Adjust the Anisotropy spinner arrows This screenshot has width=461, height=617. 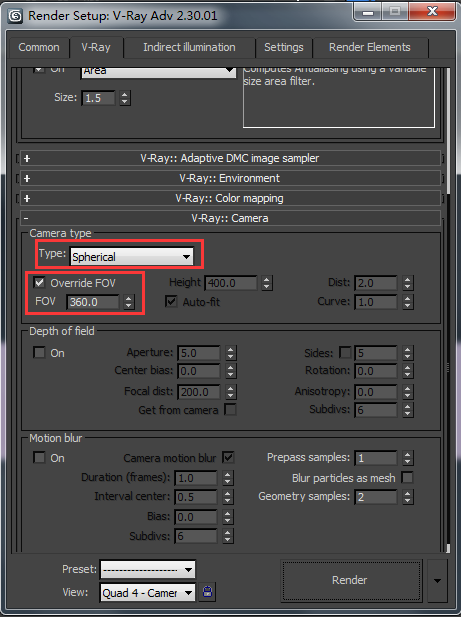click(408, 392)
